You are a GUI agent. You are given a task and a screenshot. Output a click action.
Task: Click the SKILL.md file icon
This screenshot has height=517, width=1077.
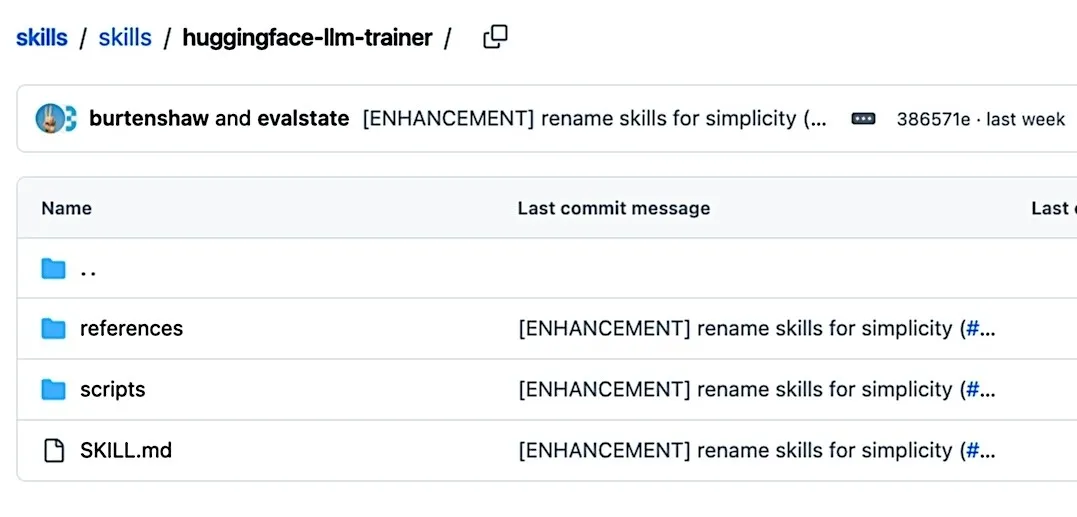pos(53,450)
